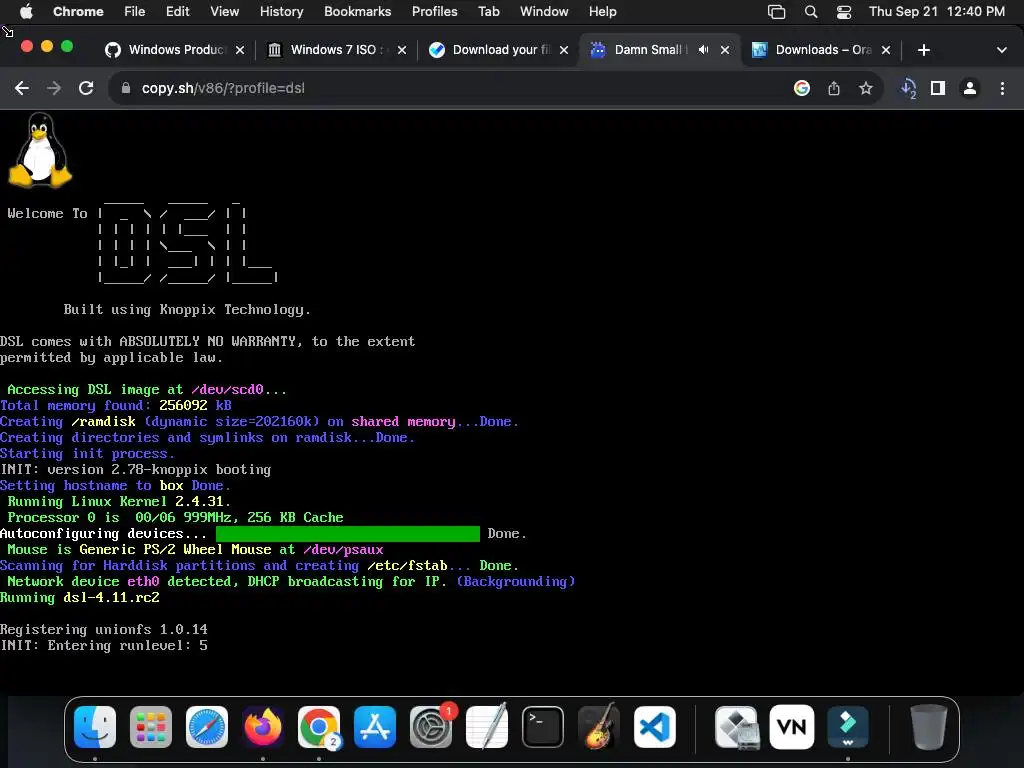Open the Chrome application menu
This screenshot has height=768, width=1024.
78,11
